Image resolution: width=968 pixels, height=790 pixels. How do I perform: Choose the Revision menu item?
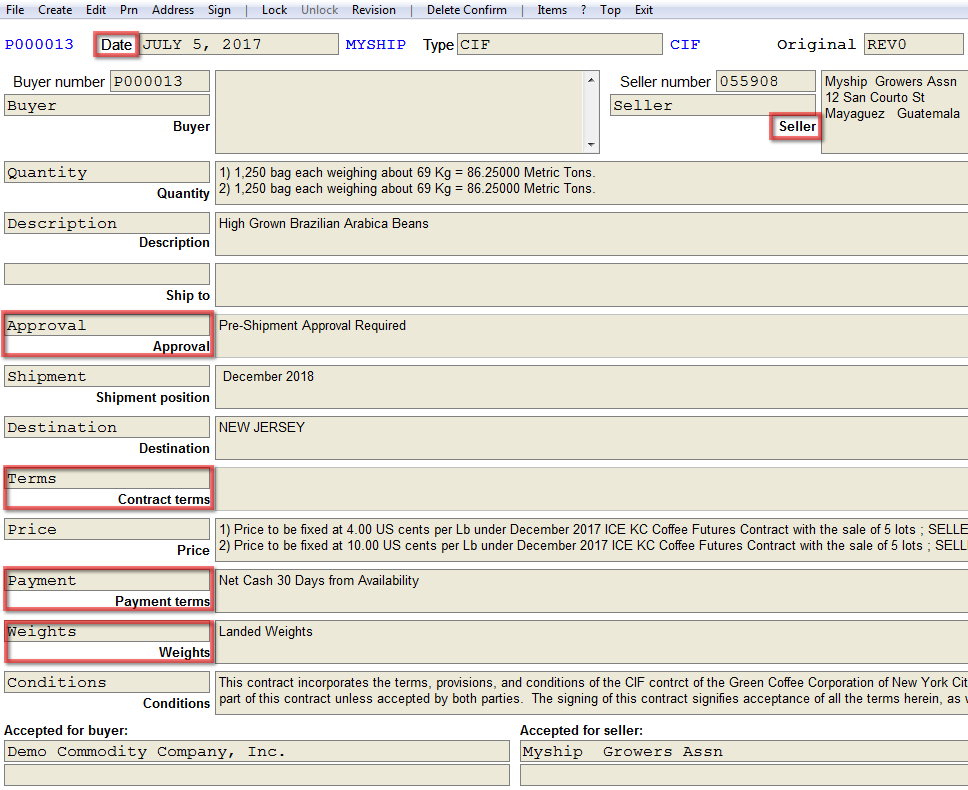(373, 10)
